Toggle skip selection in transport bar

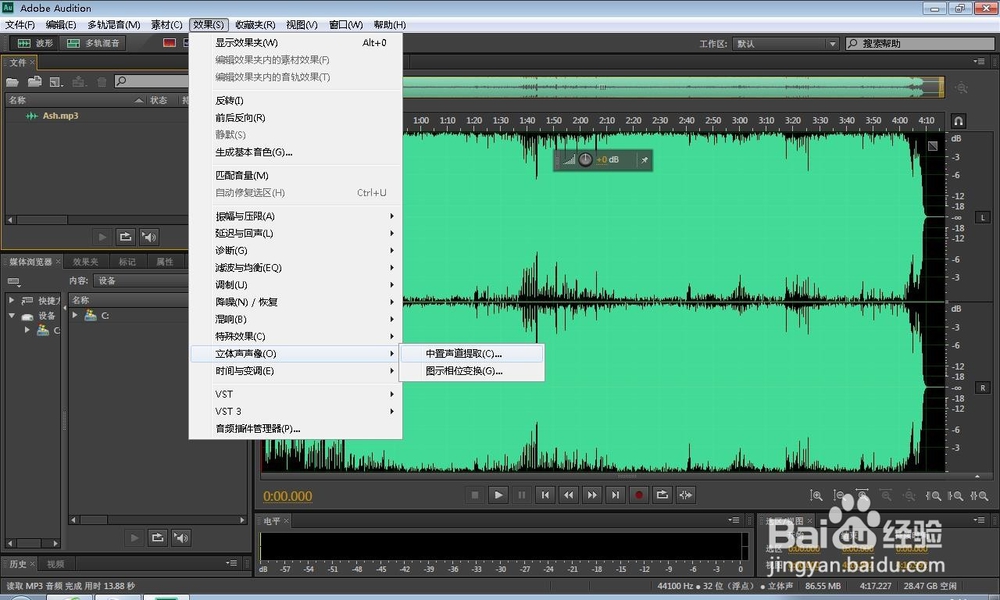pos(686,495)
